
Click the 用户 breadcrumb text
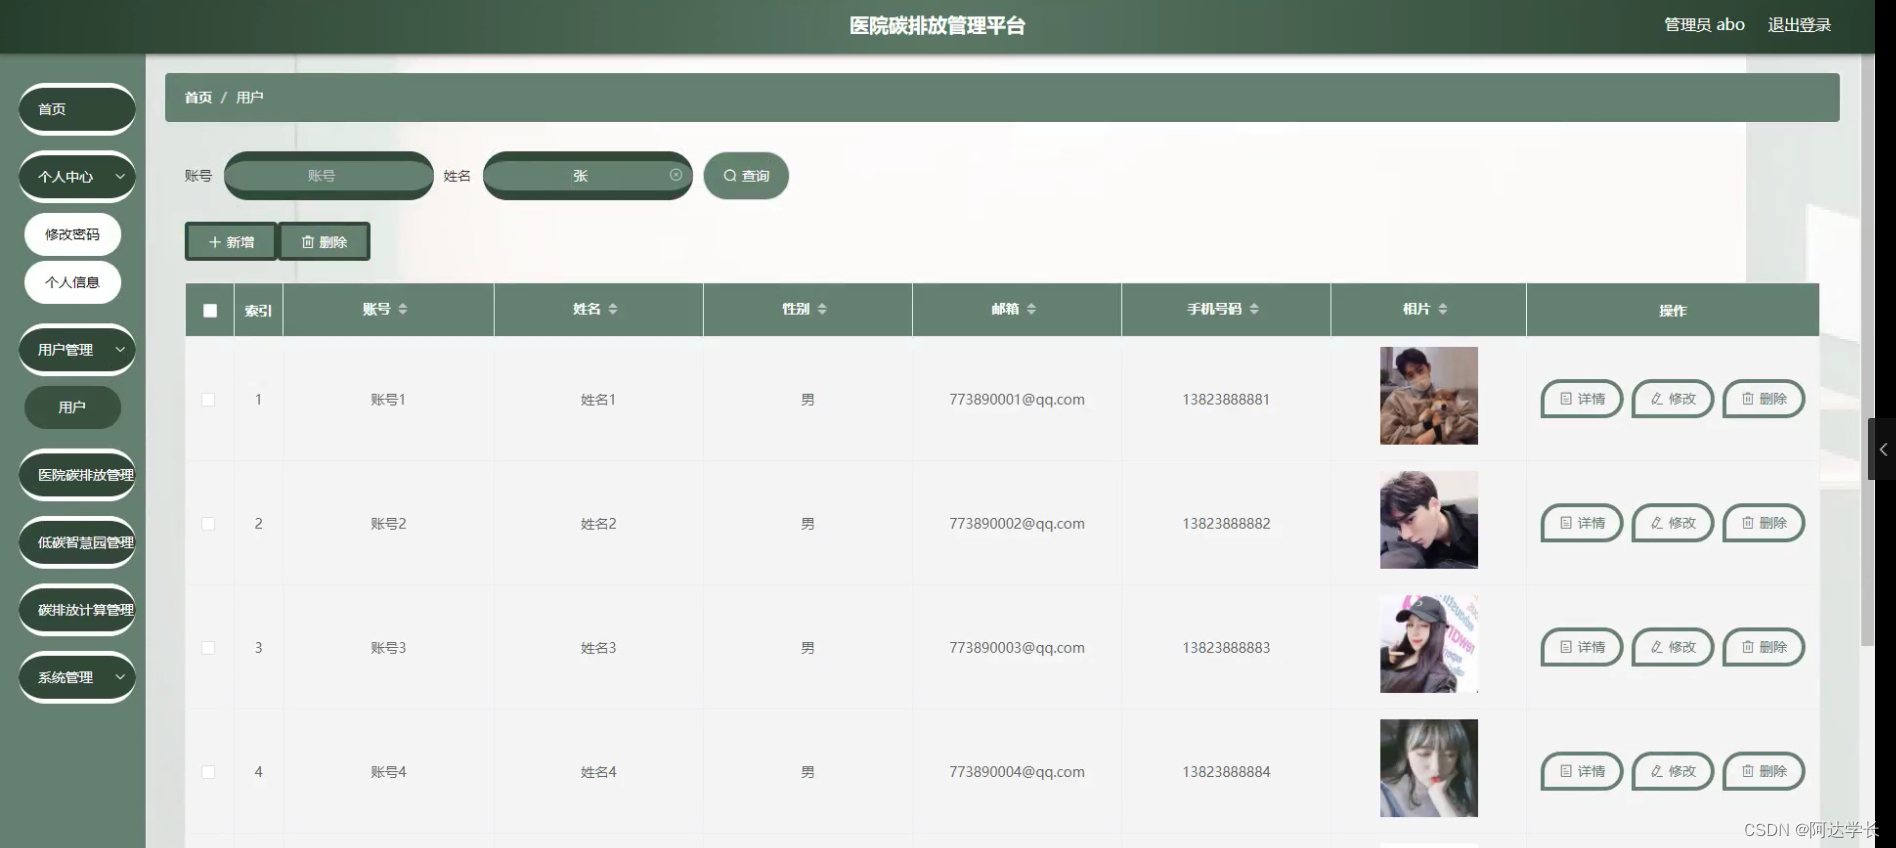250,97
